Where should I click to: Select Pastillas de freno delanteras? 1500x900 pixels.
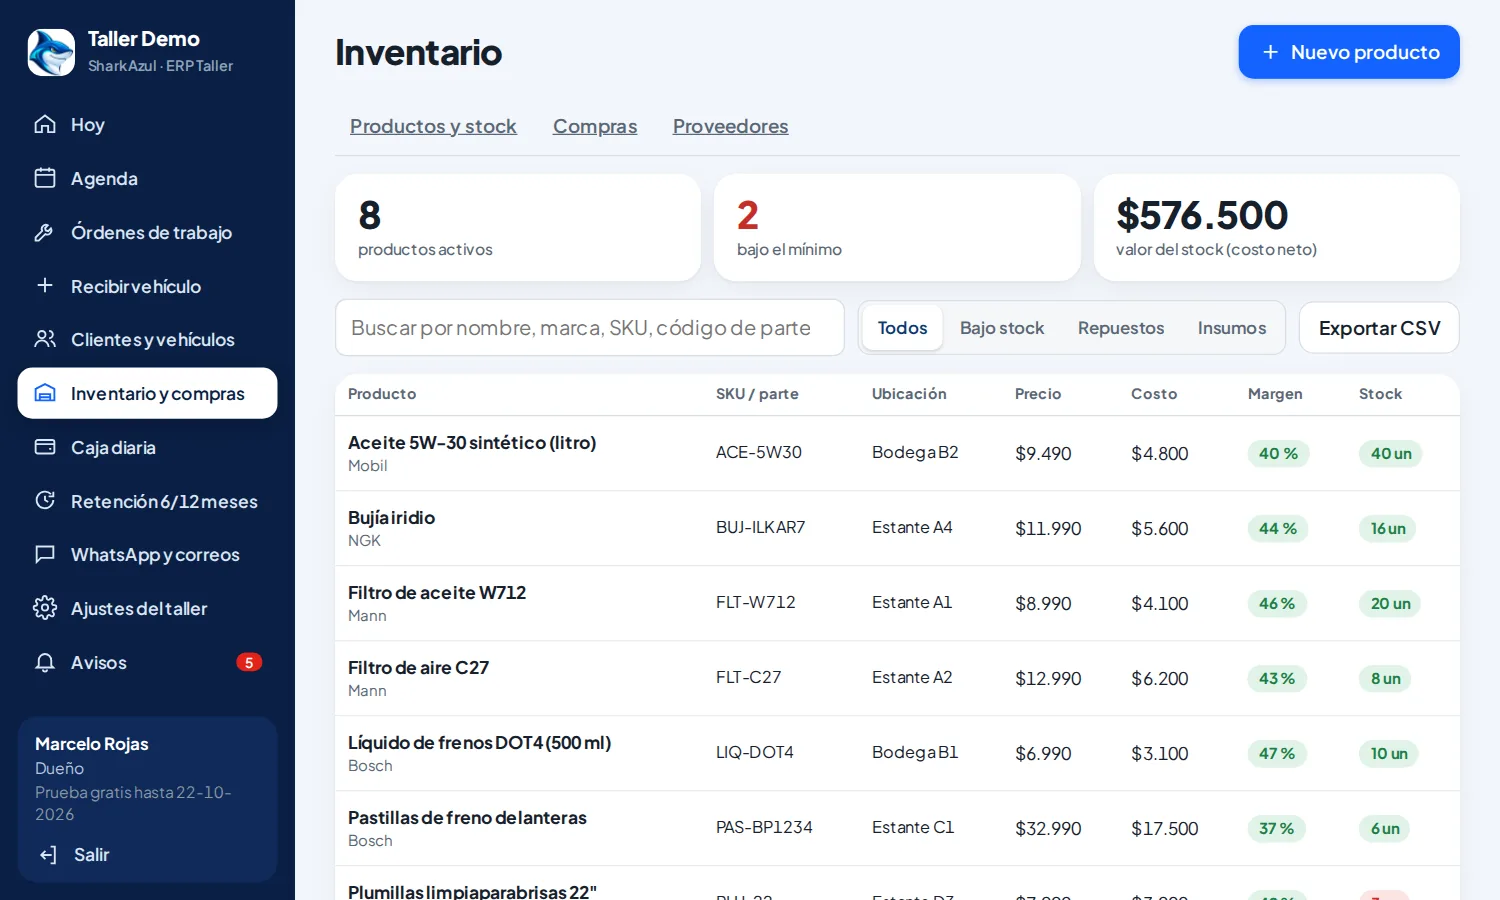pos(467,817)
